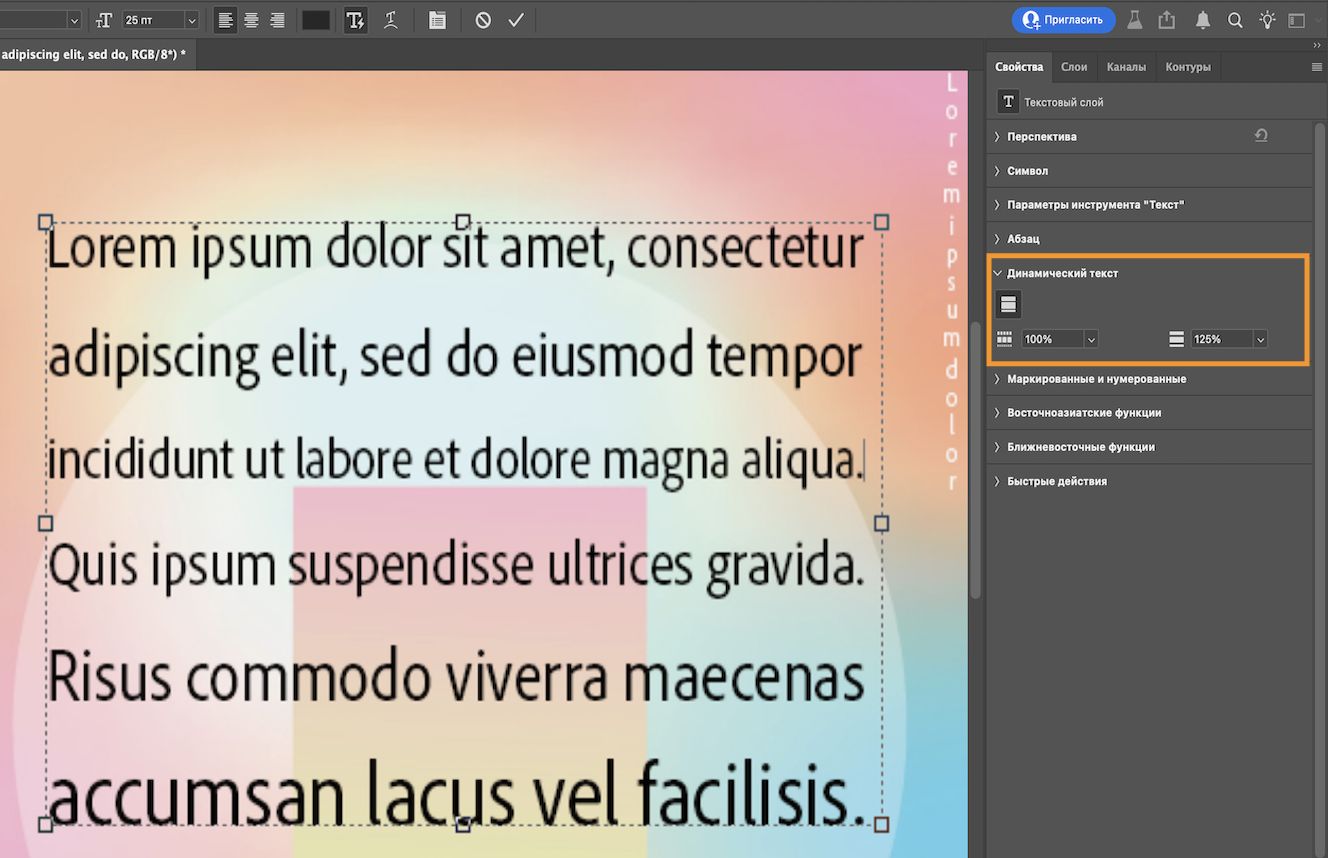The width and height of the screenshot is (1328, 858).
Task: Click the toggle Character and Paragraph panels icon
Action: pyautogui.click(x=437, y=19)
